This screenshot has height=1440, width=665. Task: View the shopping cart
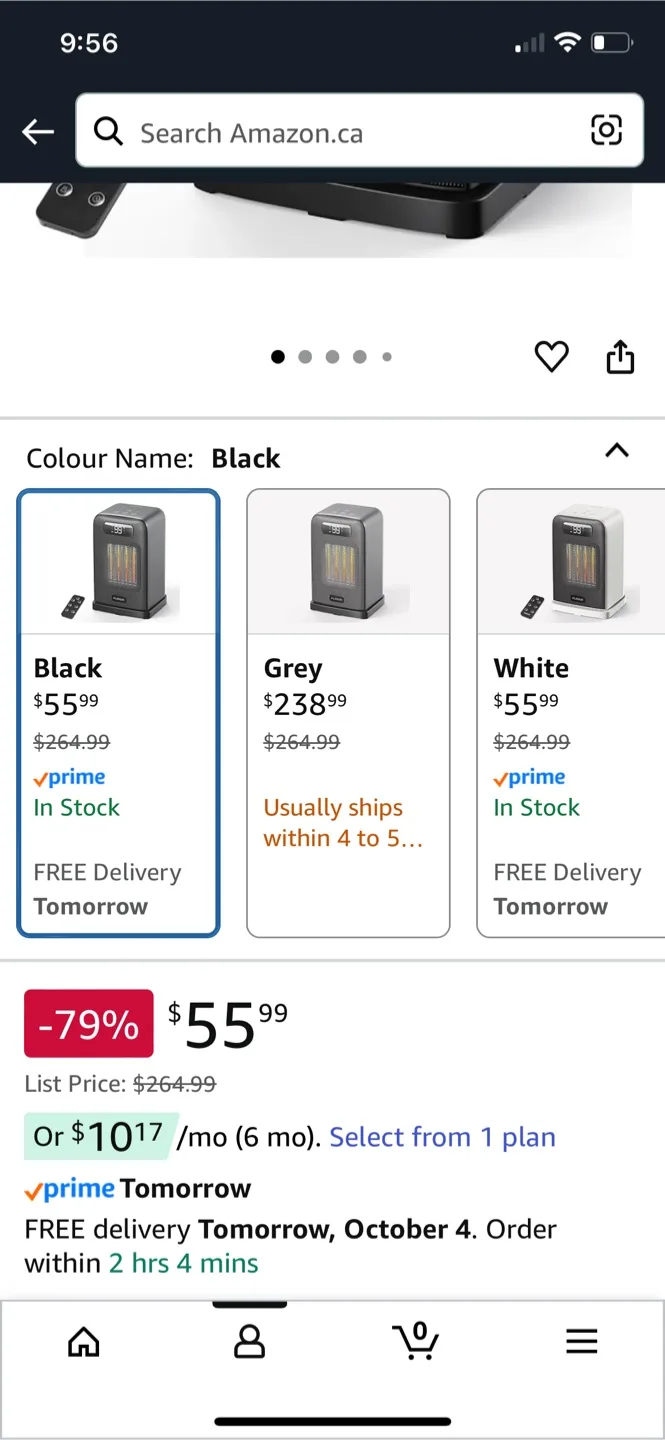(416, 1342)
